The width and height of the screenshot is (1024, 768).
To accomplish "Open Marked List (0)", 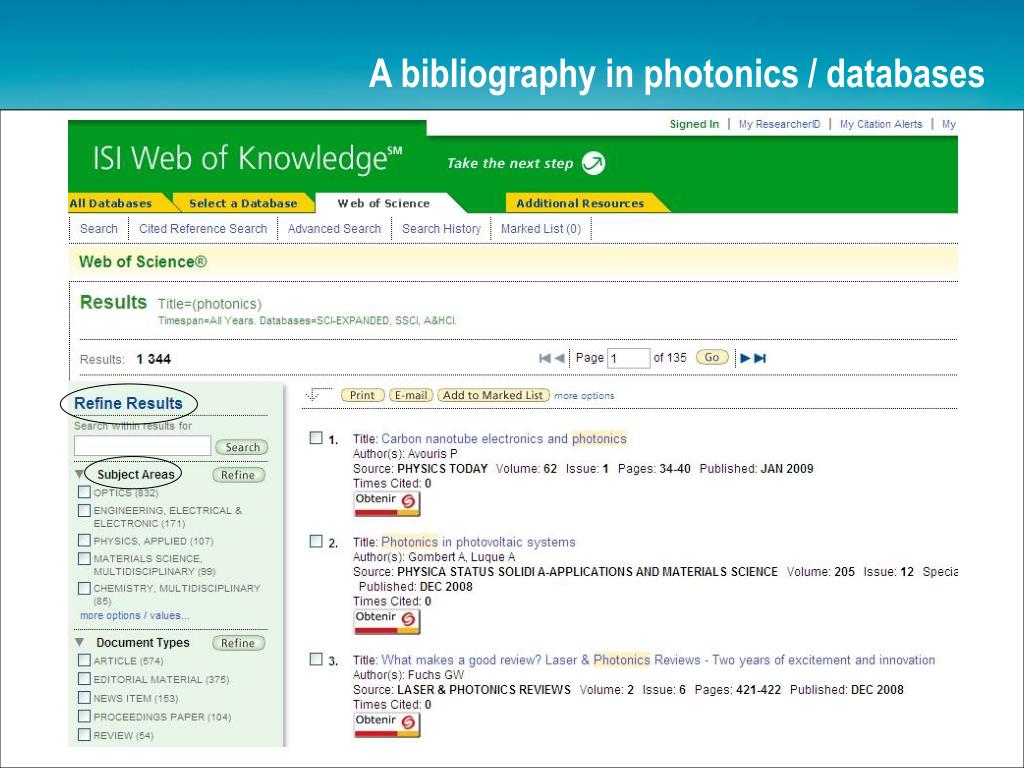I will 541,229.
